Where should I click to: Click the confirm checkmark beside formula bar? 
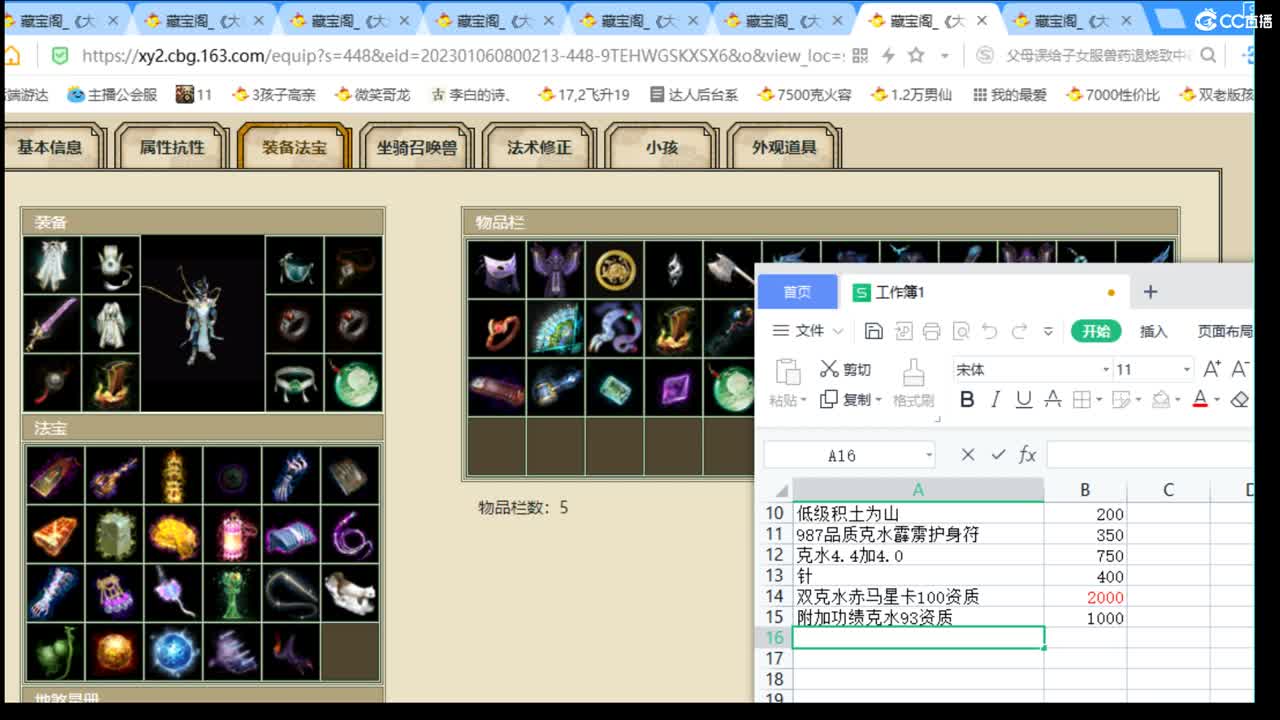pyautogui.click(x=998, y=455)
